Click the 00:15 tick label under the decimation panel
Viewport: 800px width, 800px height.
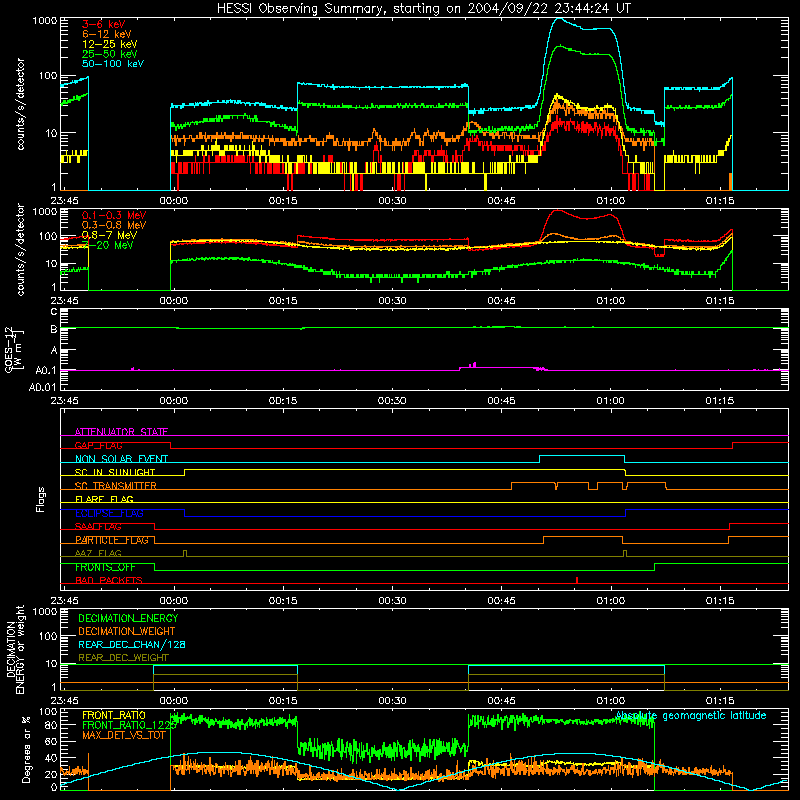(283, 701)
